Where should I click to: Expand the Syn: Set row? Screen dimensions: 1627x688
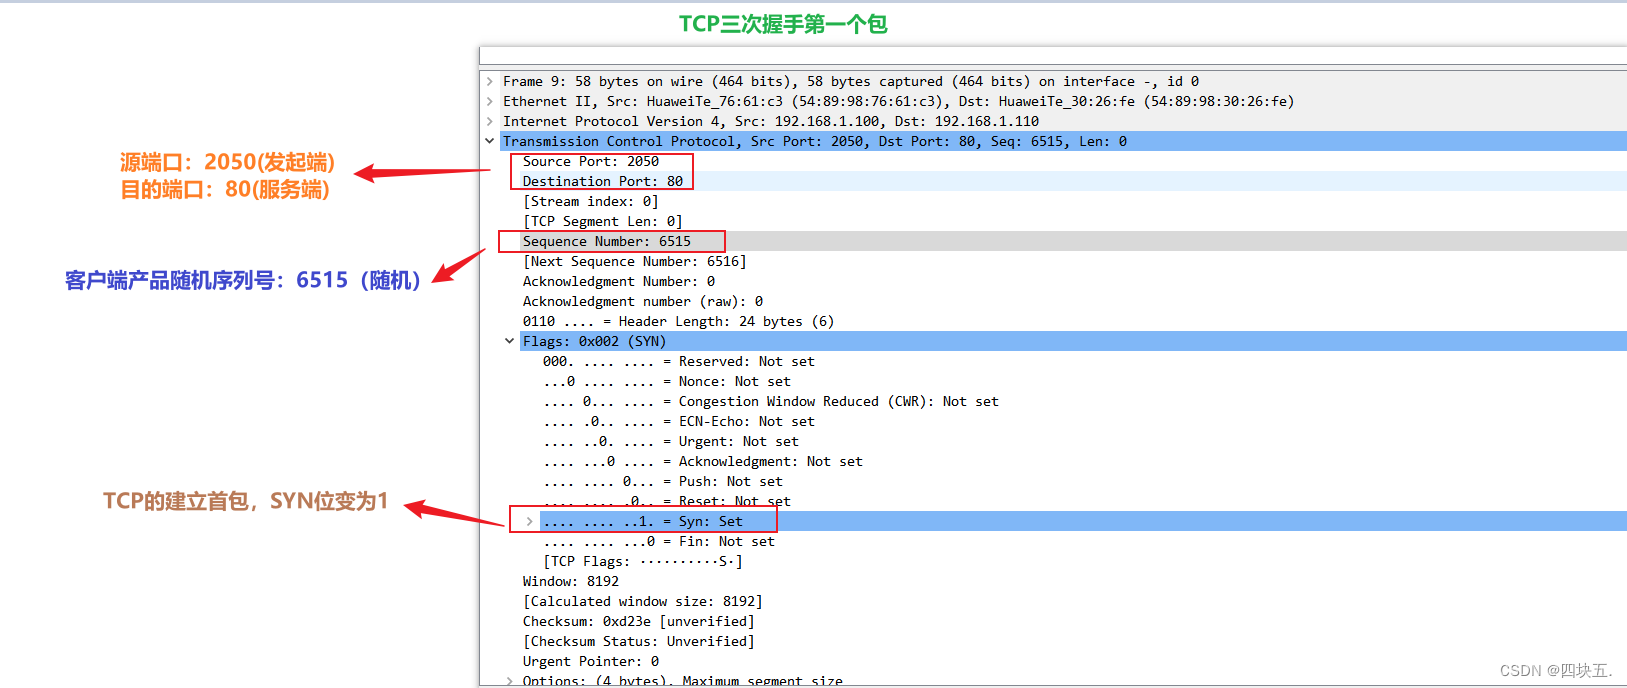pyautogui.click(x=529, y=521)
